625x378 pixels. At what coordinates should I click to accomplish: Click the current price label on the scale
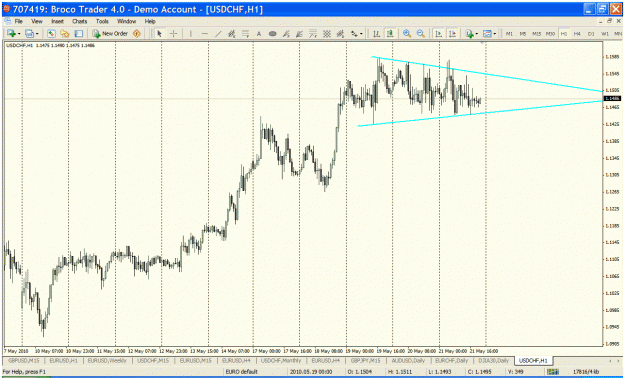612,98
